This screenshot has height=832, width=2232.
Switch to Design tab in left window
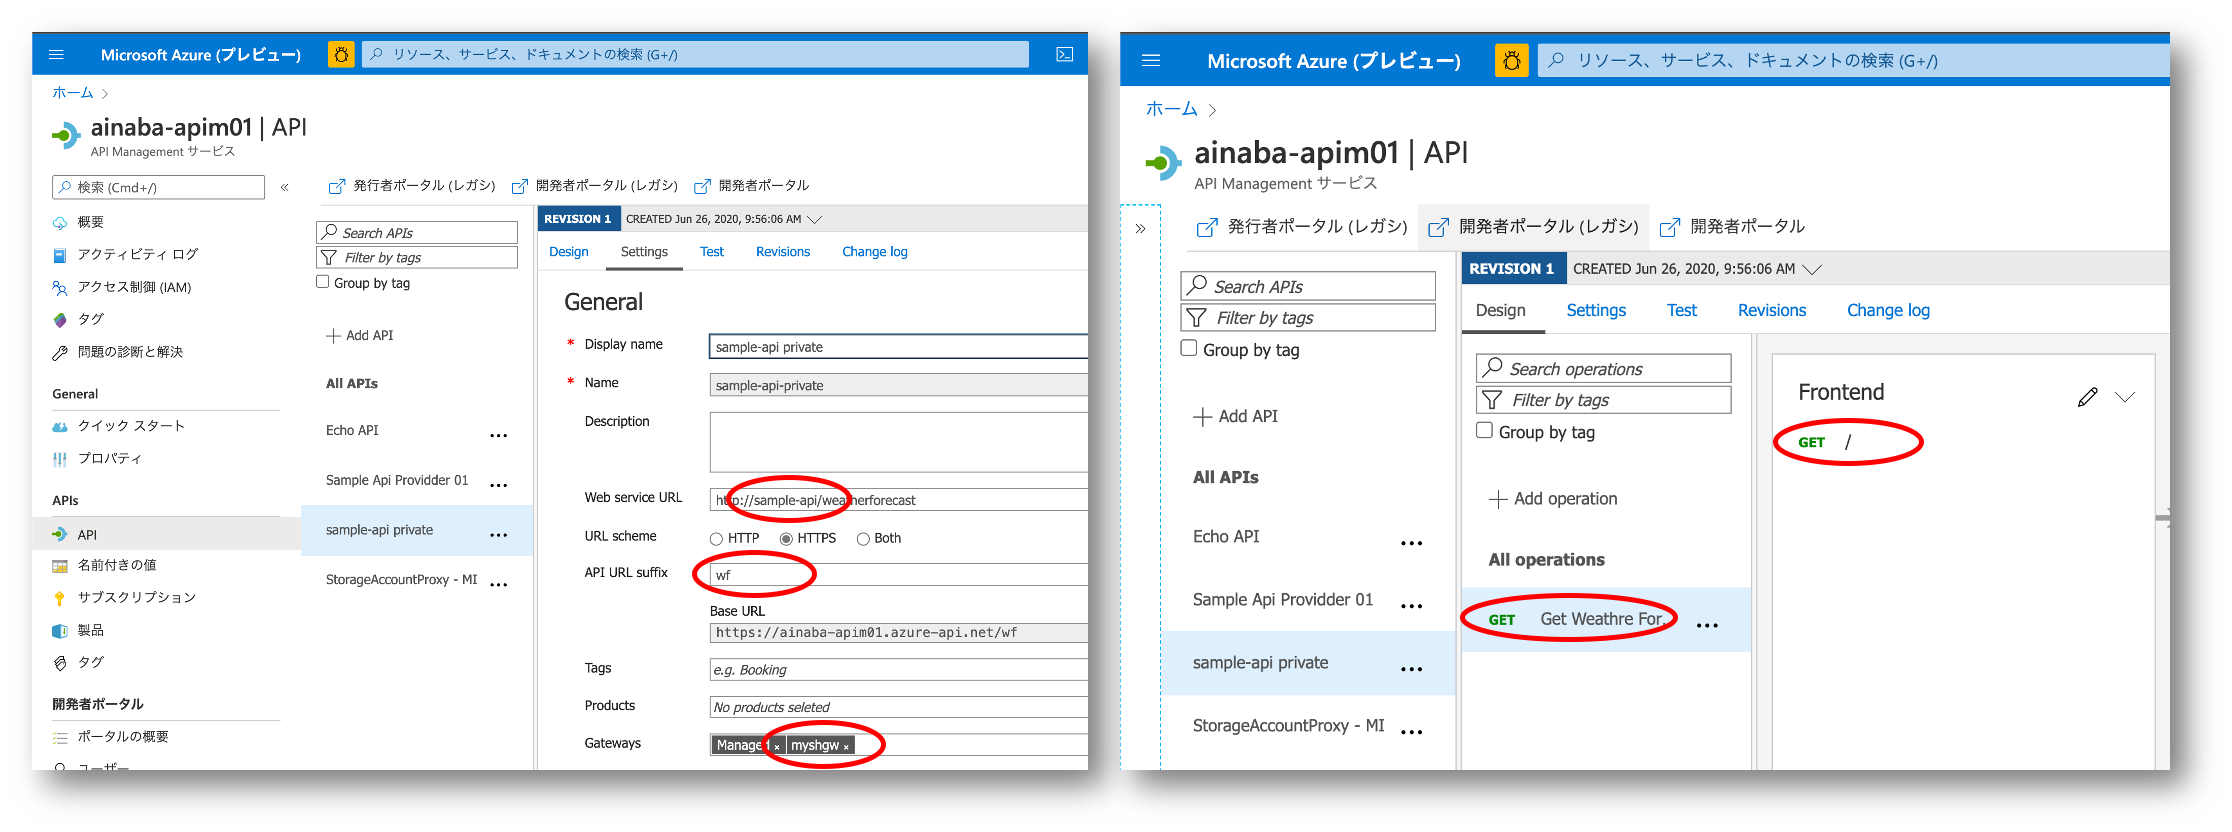(569, 252)
